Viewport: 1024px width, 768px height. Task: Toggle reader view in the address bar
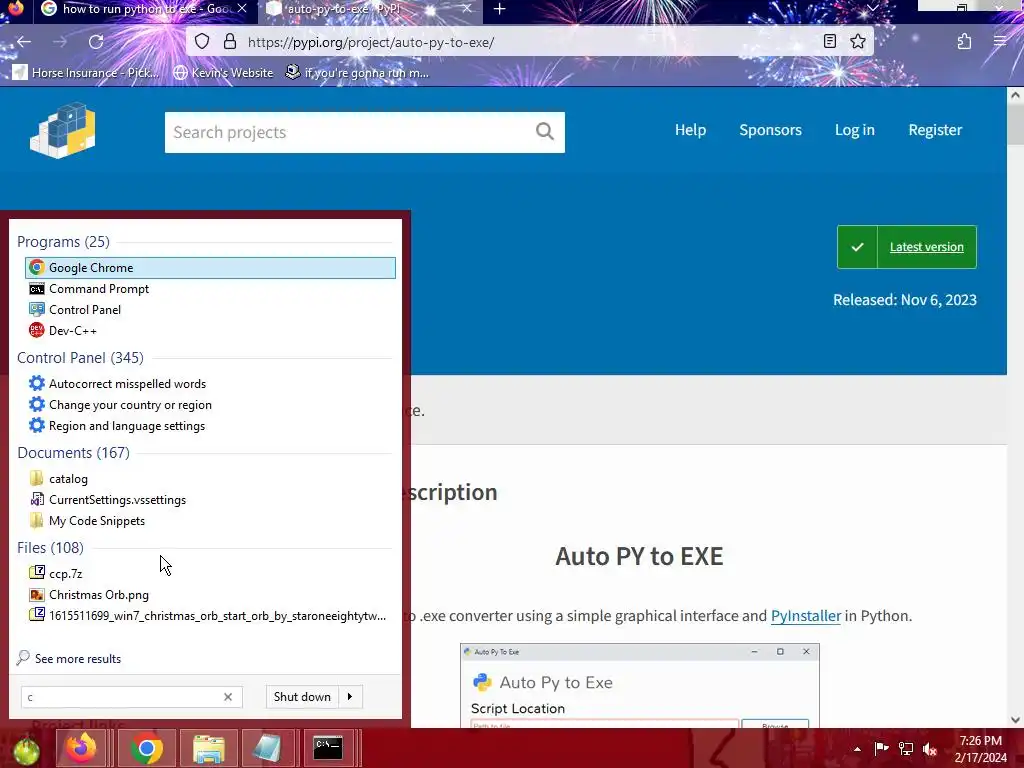pos(829,42)
